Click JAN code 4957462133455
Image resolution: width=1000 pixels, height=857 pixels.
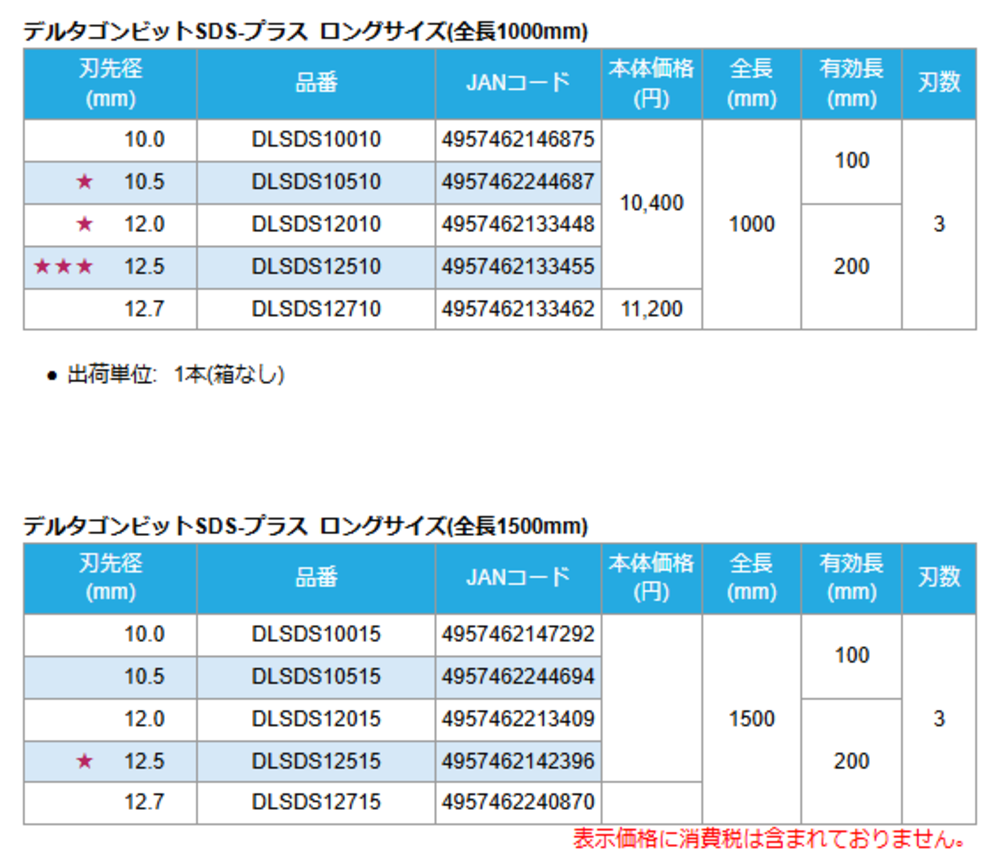(518, 267)
